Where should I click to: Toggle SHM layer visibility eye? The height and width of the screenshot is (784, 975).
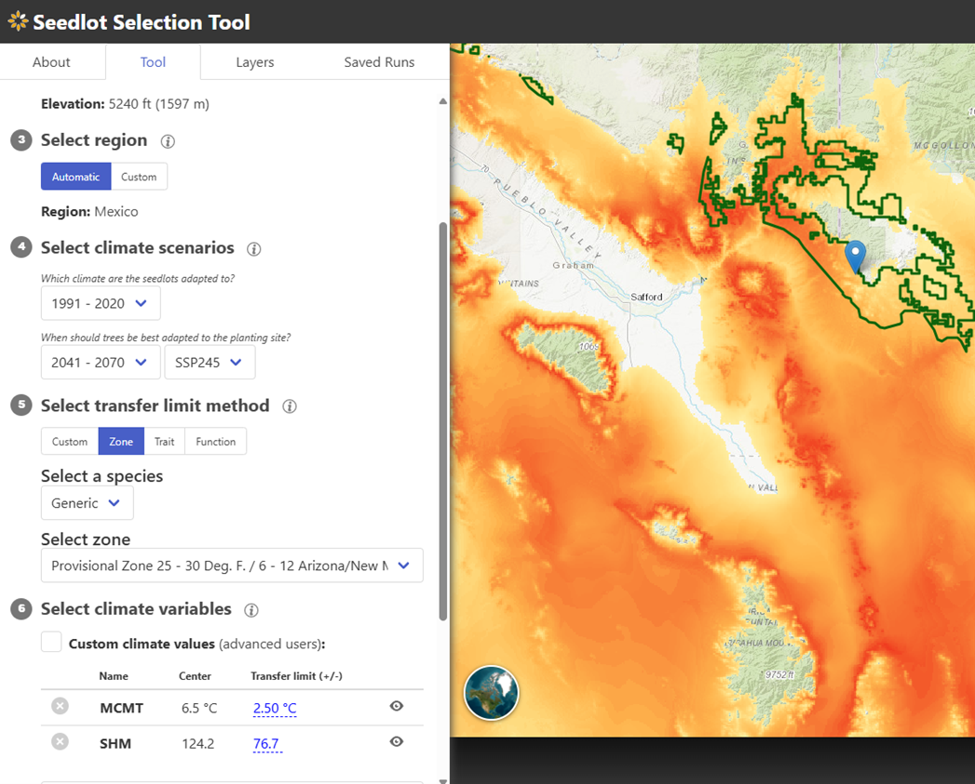[396, 742]
